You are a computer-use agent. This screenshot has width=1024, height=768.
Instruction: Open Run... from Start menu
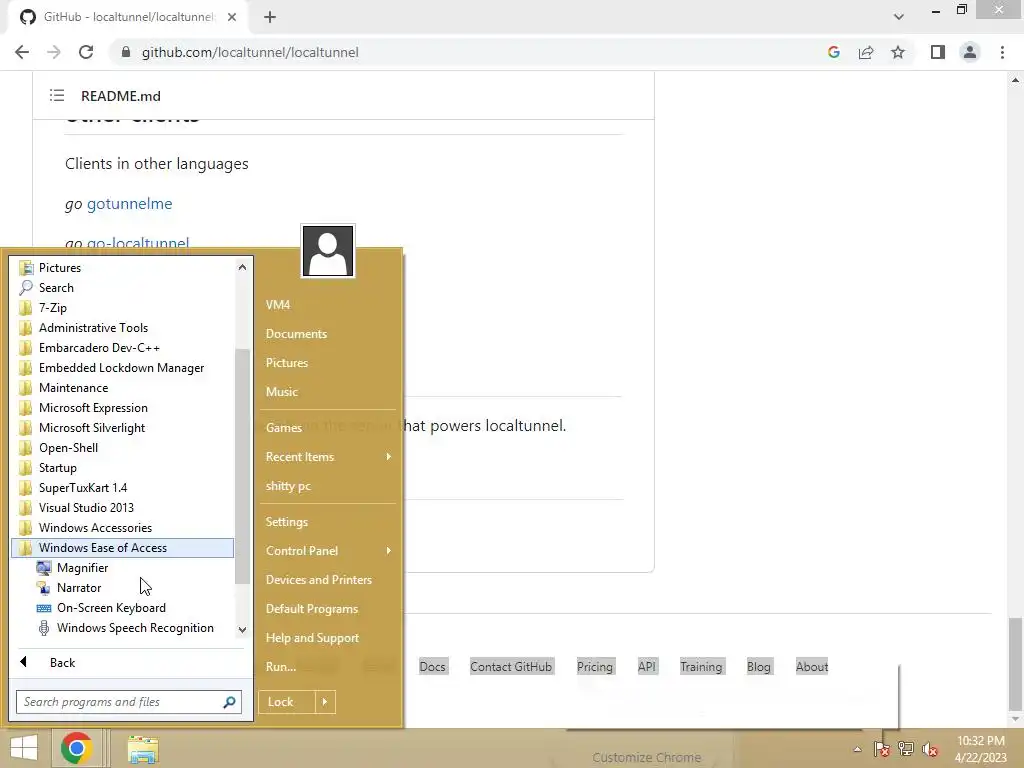[281, 667]
